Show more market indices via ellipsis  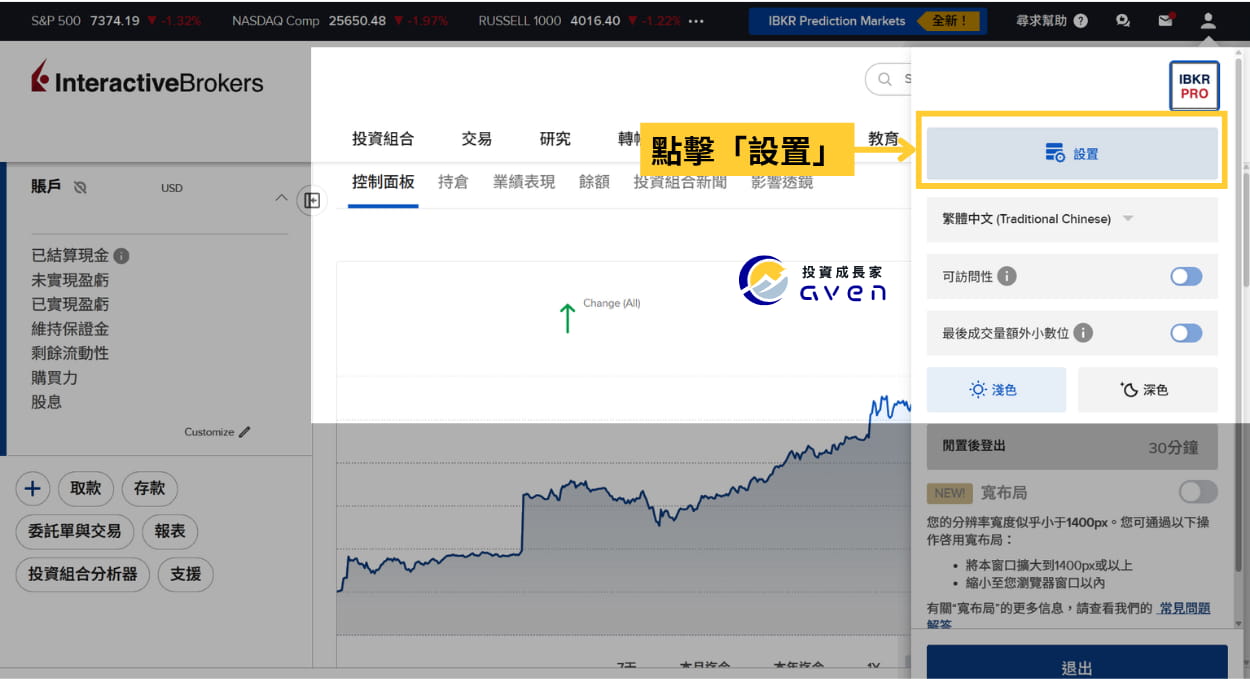click(x=697, y=20)
